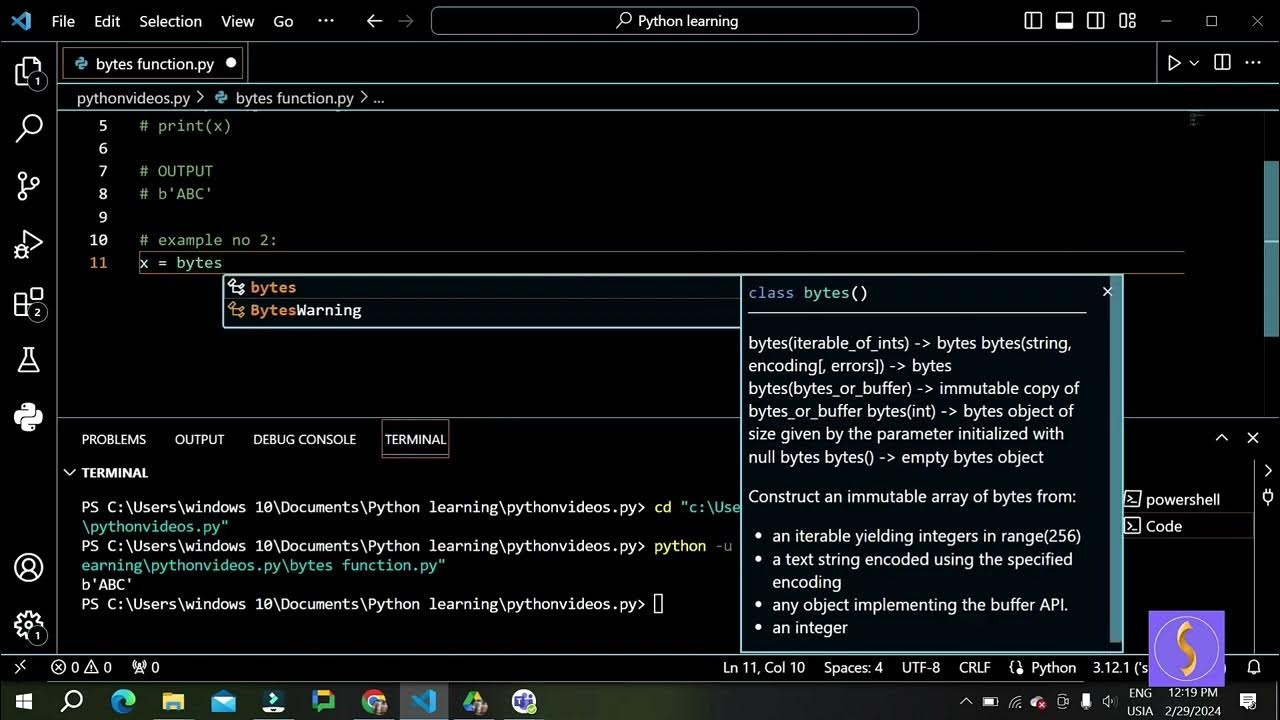Toggle the secondary side bar

1096,21
